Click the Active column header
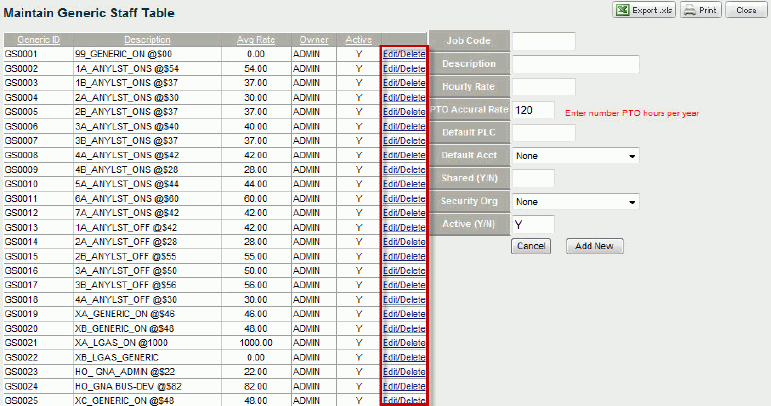Viewport: 771px width, 406px height. tap(358, 40)
